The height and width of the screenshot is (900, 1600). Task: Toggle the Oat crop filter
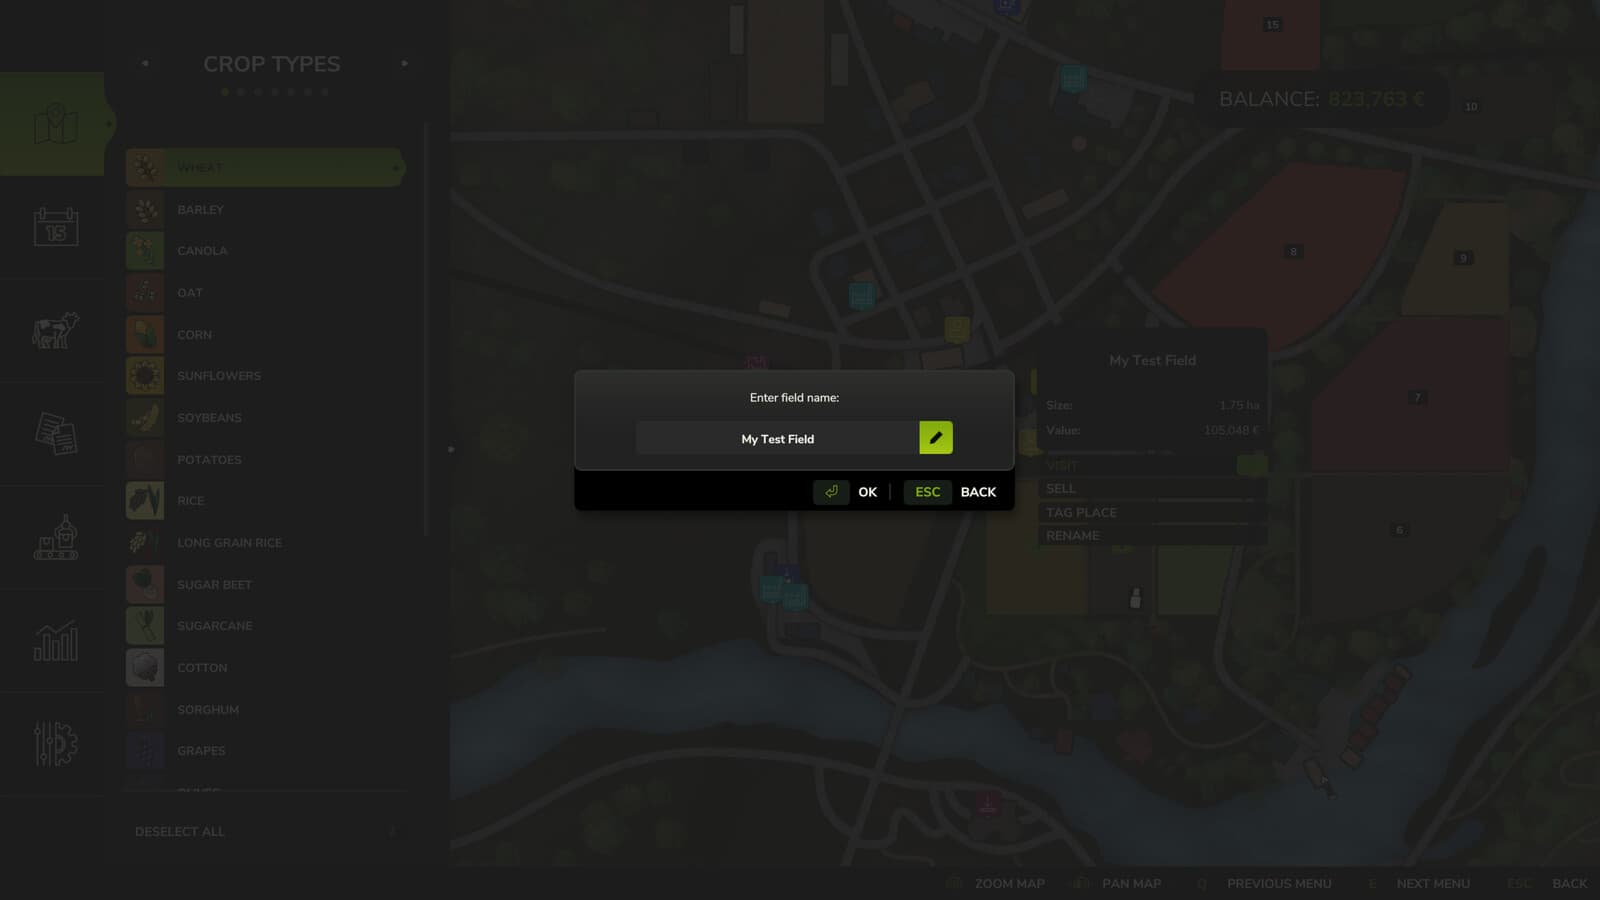(265, 292)
